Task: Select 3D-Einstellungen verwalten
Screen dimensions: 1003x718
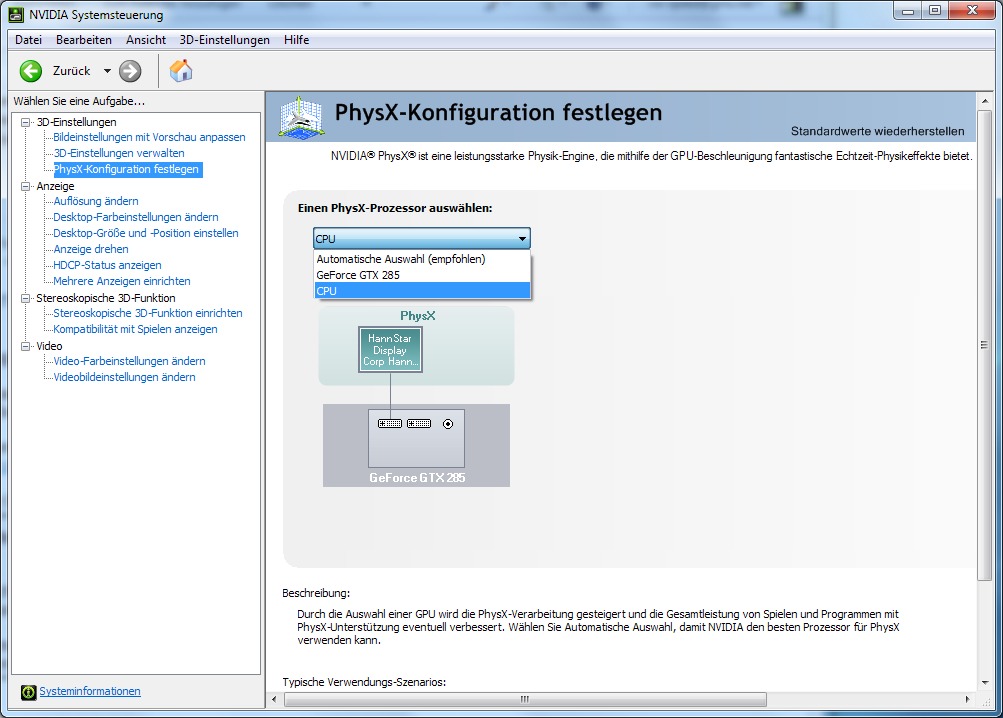Action: point(119,153)
